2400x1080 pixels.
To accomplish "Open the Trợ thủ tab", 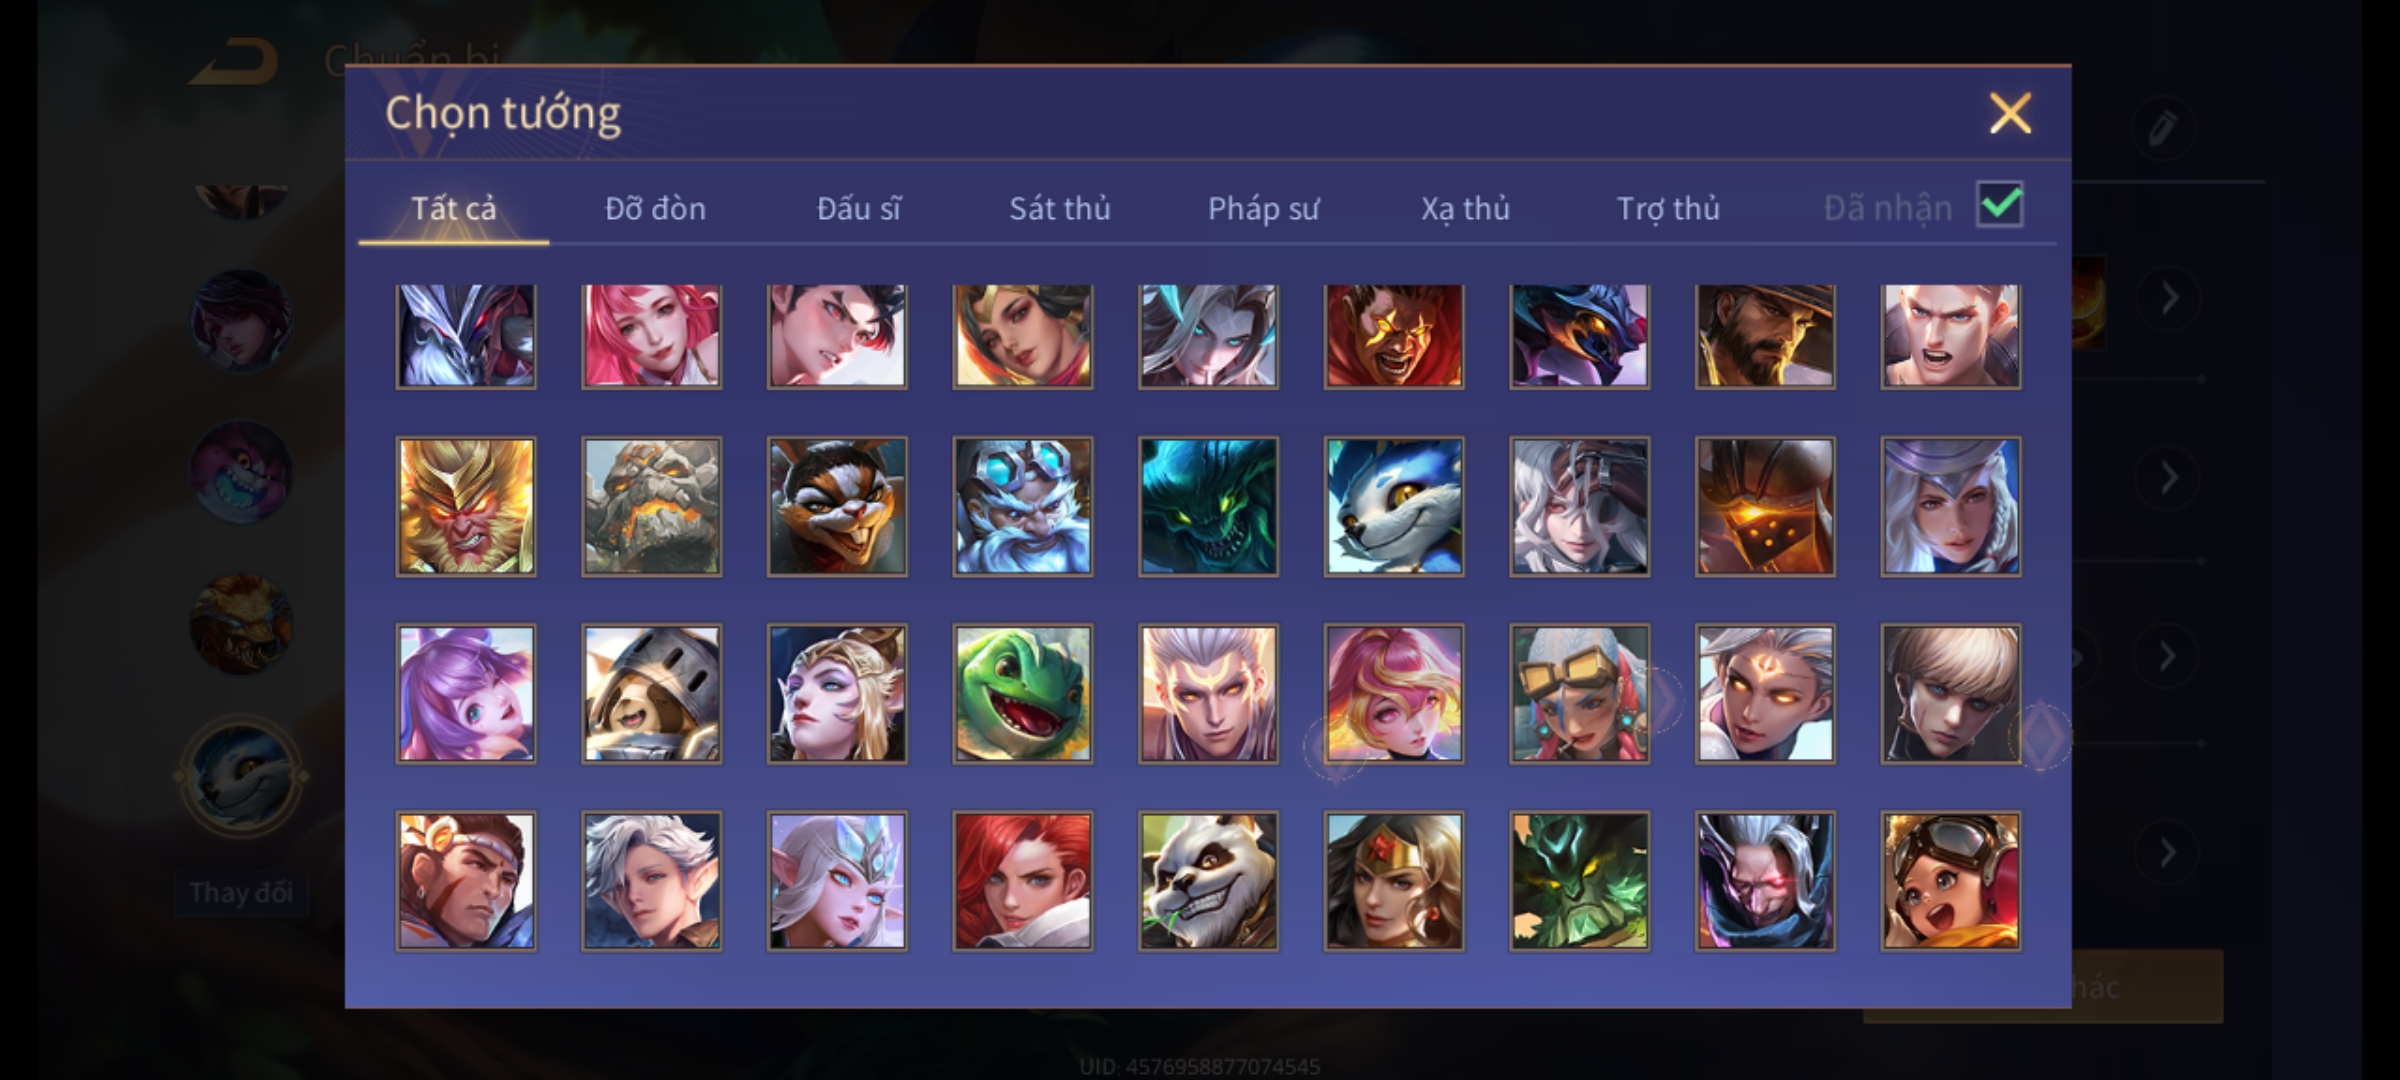I will (x=1668, y=208).
